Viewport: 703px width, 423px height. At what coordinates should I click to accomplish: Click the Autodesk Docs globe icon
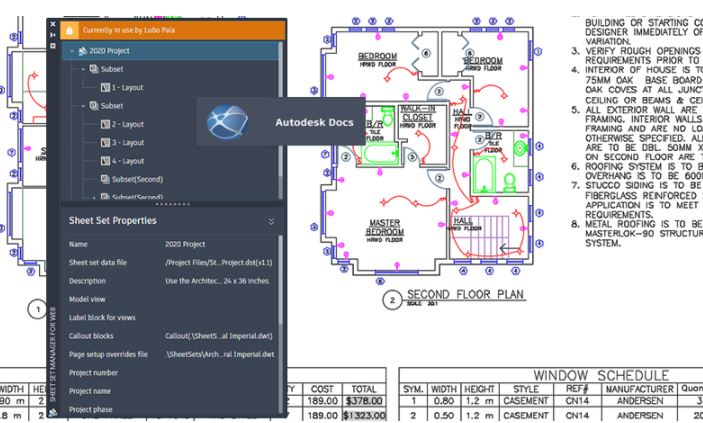pyautogui.click(x=227, y=122)
